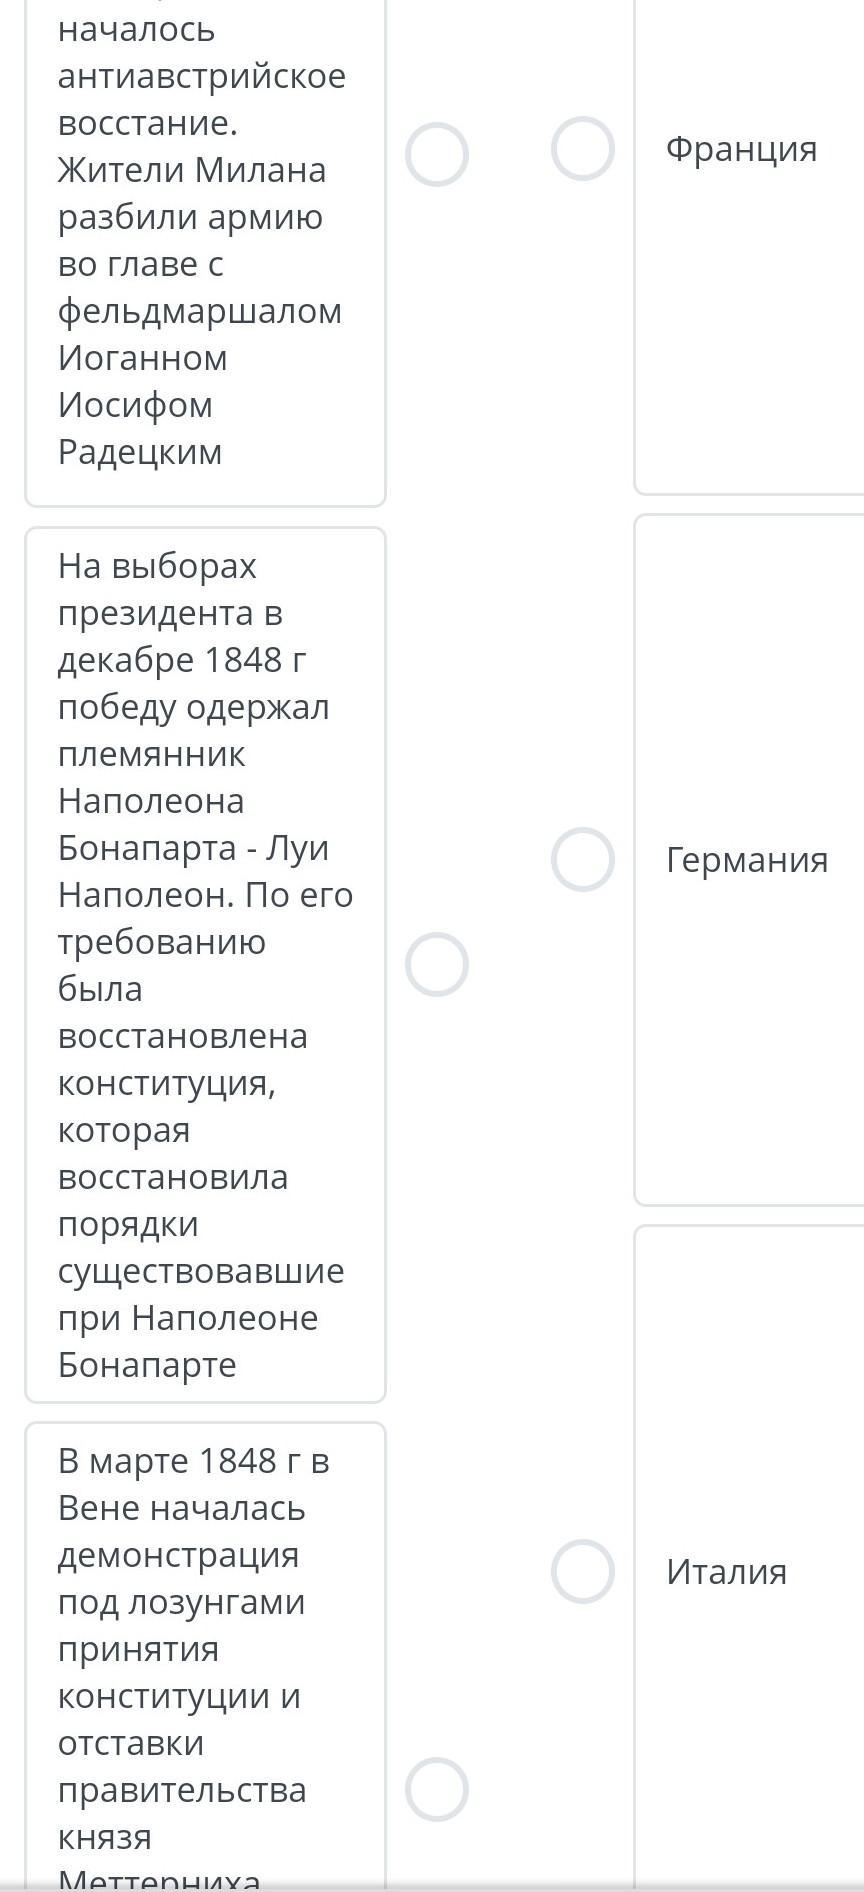Tap the Франция answer label
864x1892 pixels.
741,149
